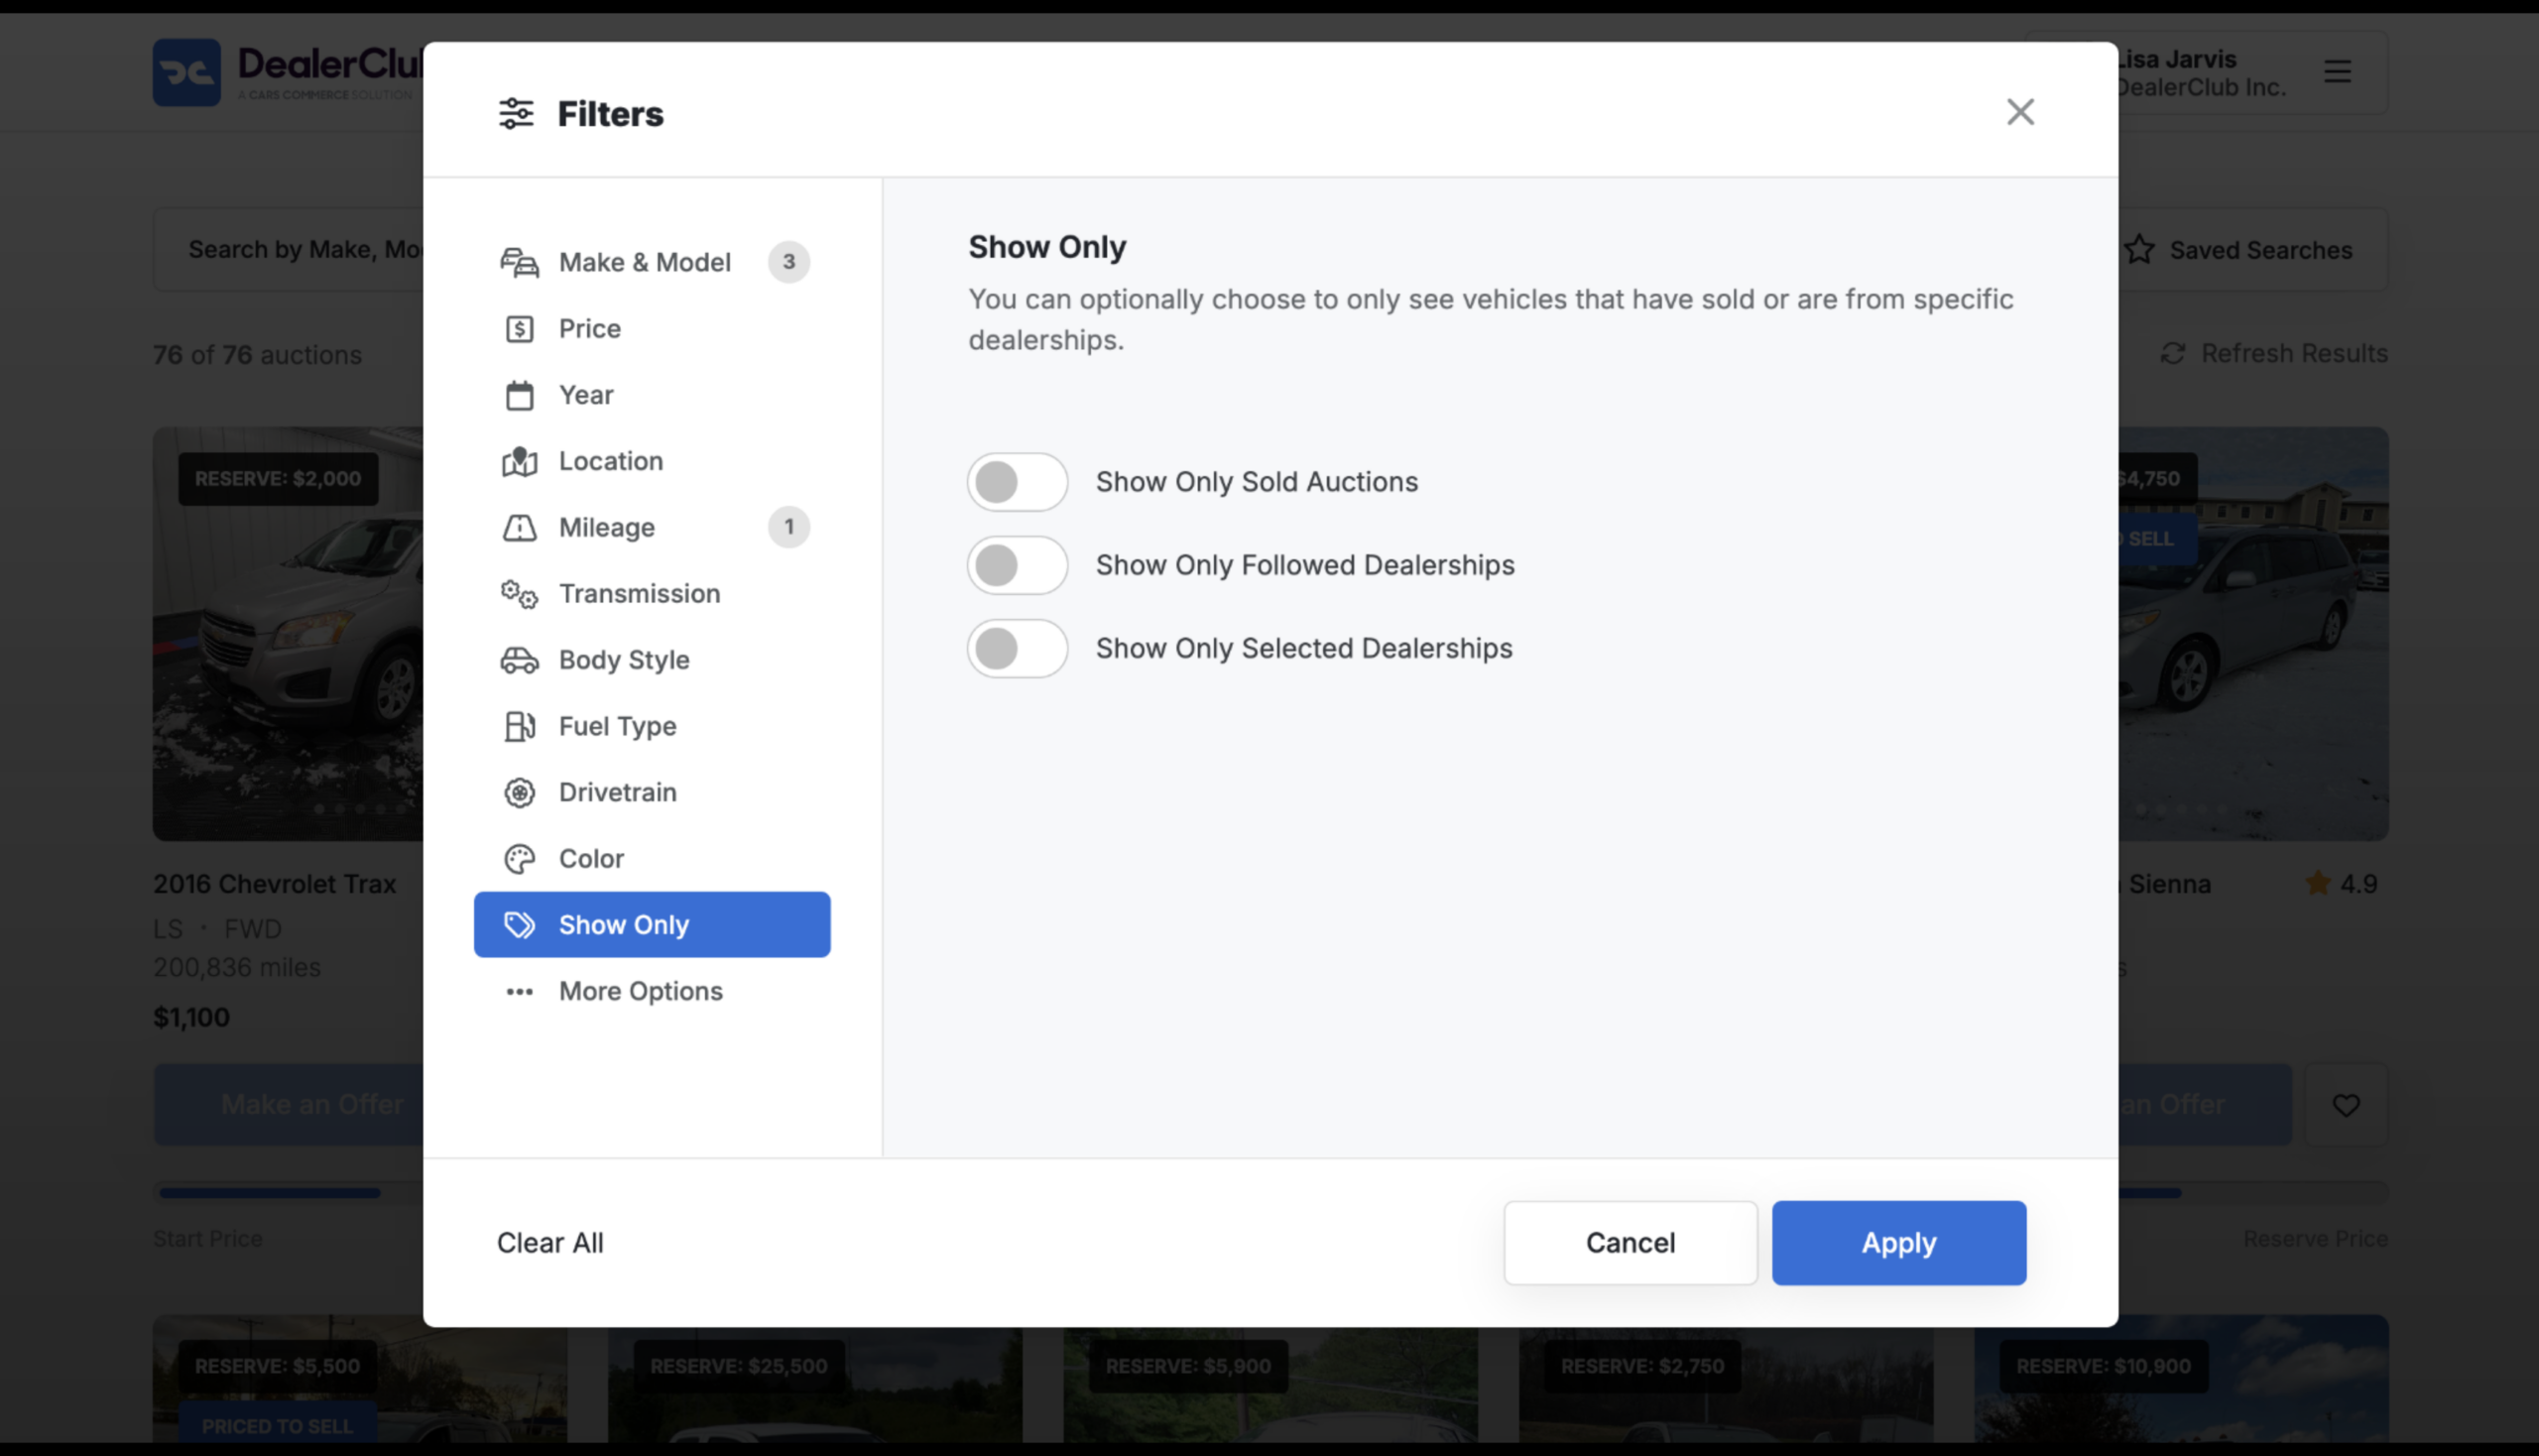Viewport: 2539px width, 1456px height.
Task: Click the Trax Start Price progress bar
Action: point(289,1193)
